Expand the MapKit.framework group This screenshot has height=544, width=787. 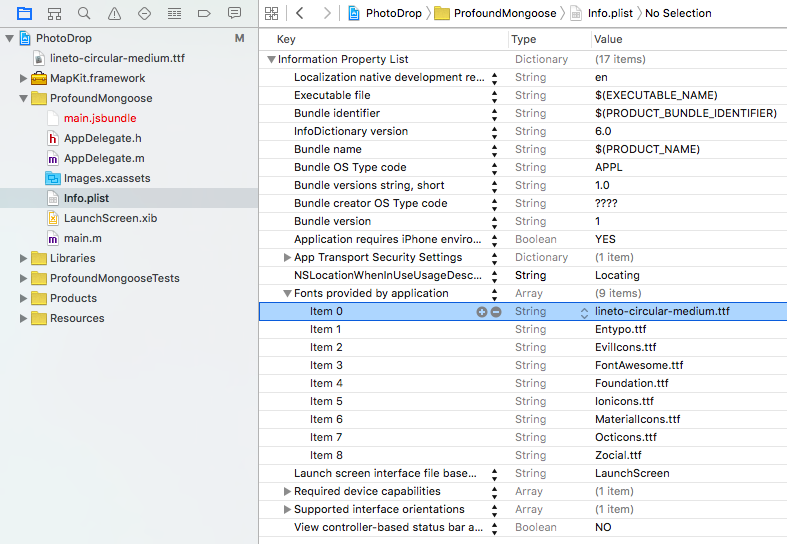click(23, 78)
